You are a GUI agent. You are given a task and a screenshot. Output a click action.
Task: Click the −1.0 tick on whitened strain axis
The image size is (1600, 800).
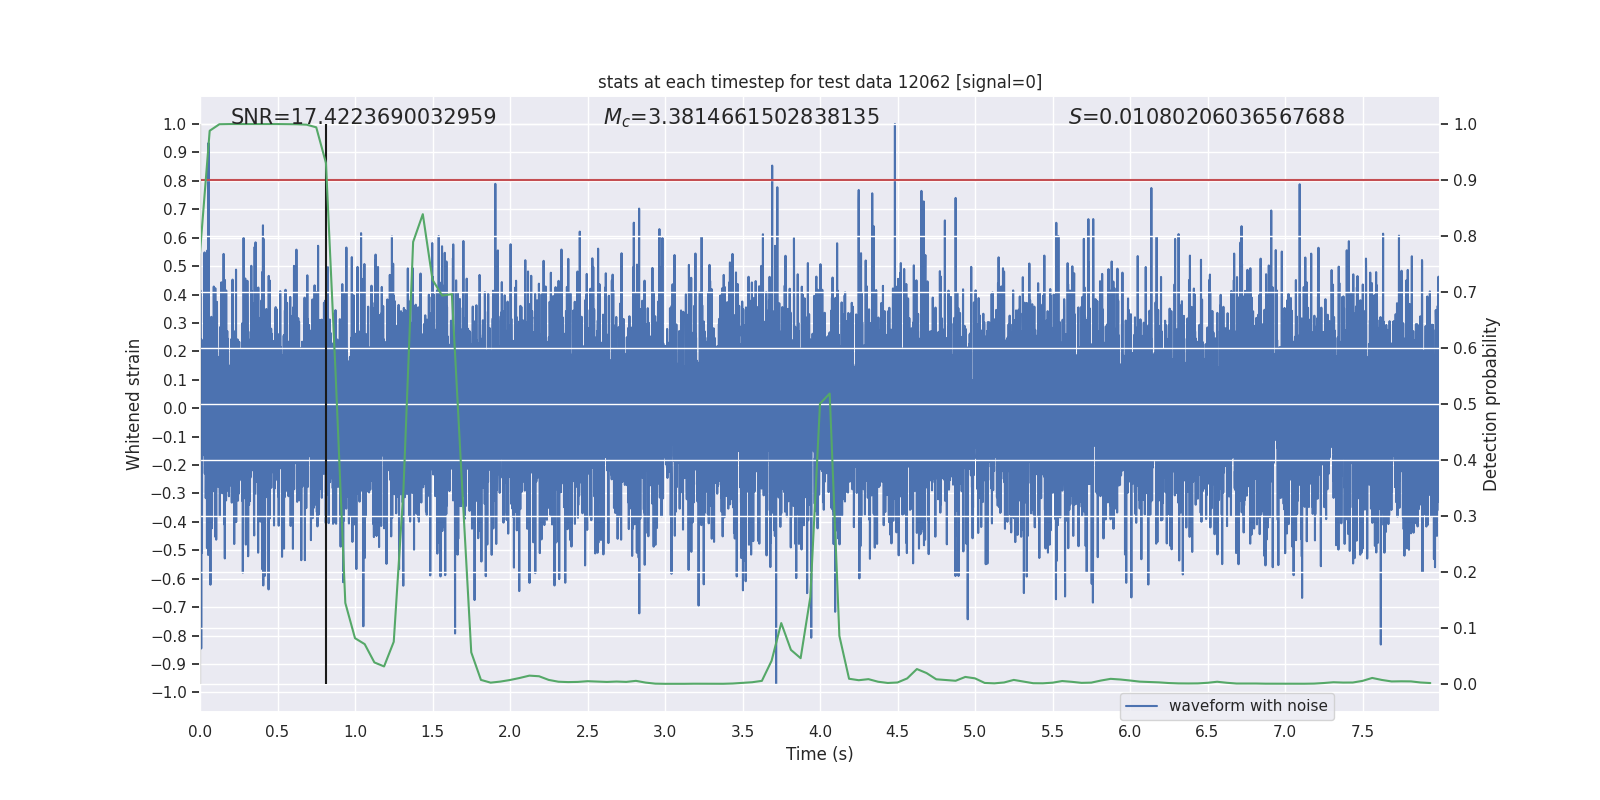tap(174, 693)
